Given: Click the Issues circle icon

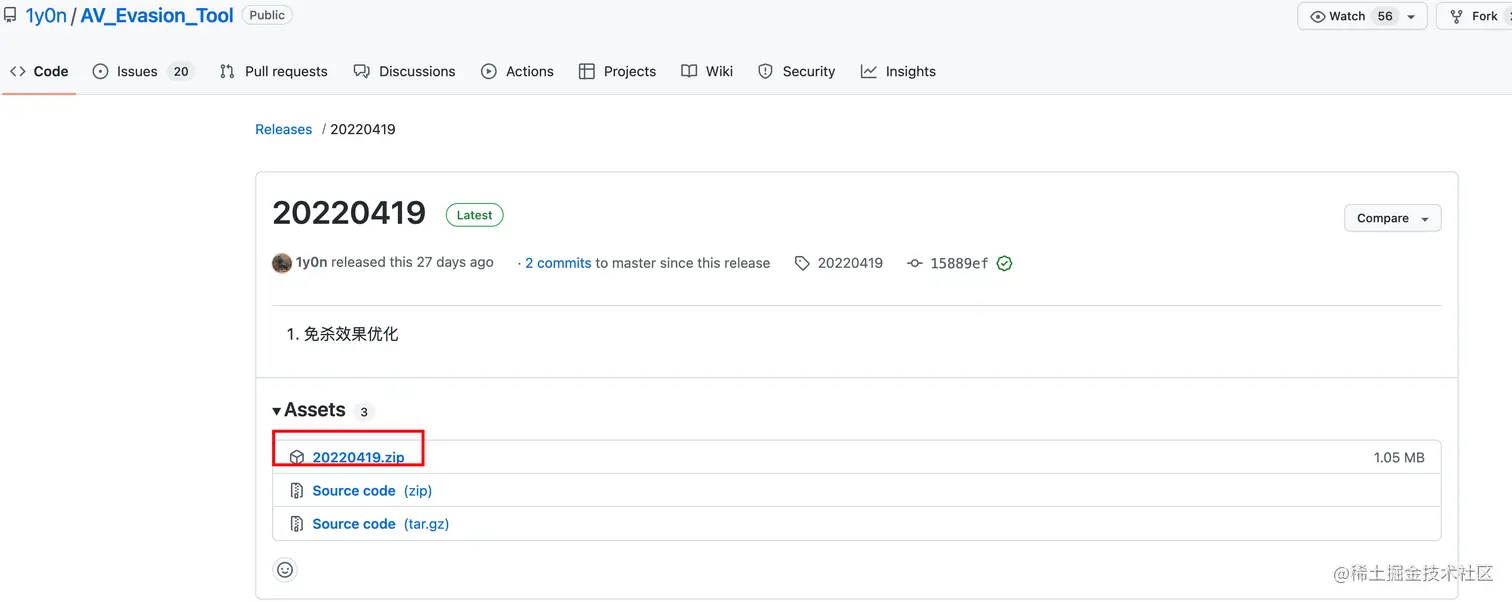Looking at the screenshot, I should pos(100,71).
